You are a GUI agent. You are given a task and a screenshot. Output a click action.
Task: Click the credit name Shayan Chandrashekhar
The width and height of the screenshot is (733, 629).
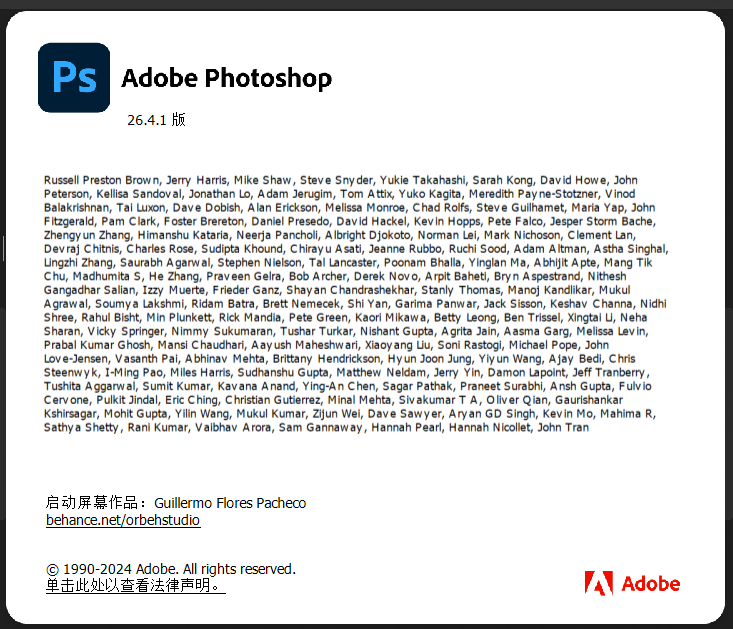tap(350, 290)
